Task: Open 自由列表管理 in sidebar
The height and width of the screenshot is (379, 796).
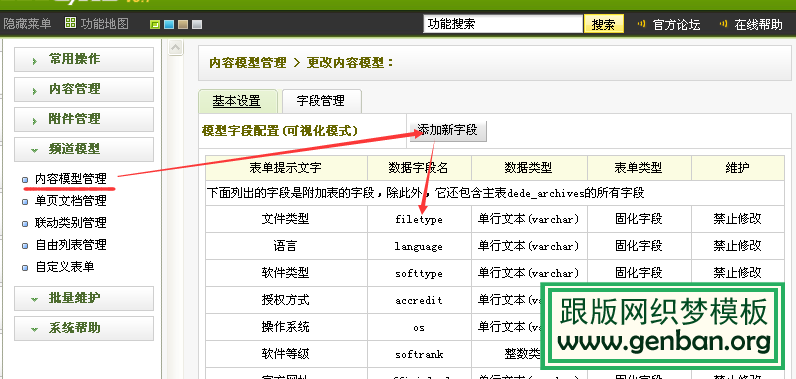Action: click(71, 245)
